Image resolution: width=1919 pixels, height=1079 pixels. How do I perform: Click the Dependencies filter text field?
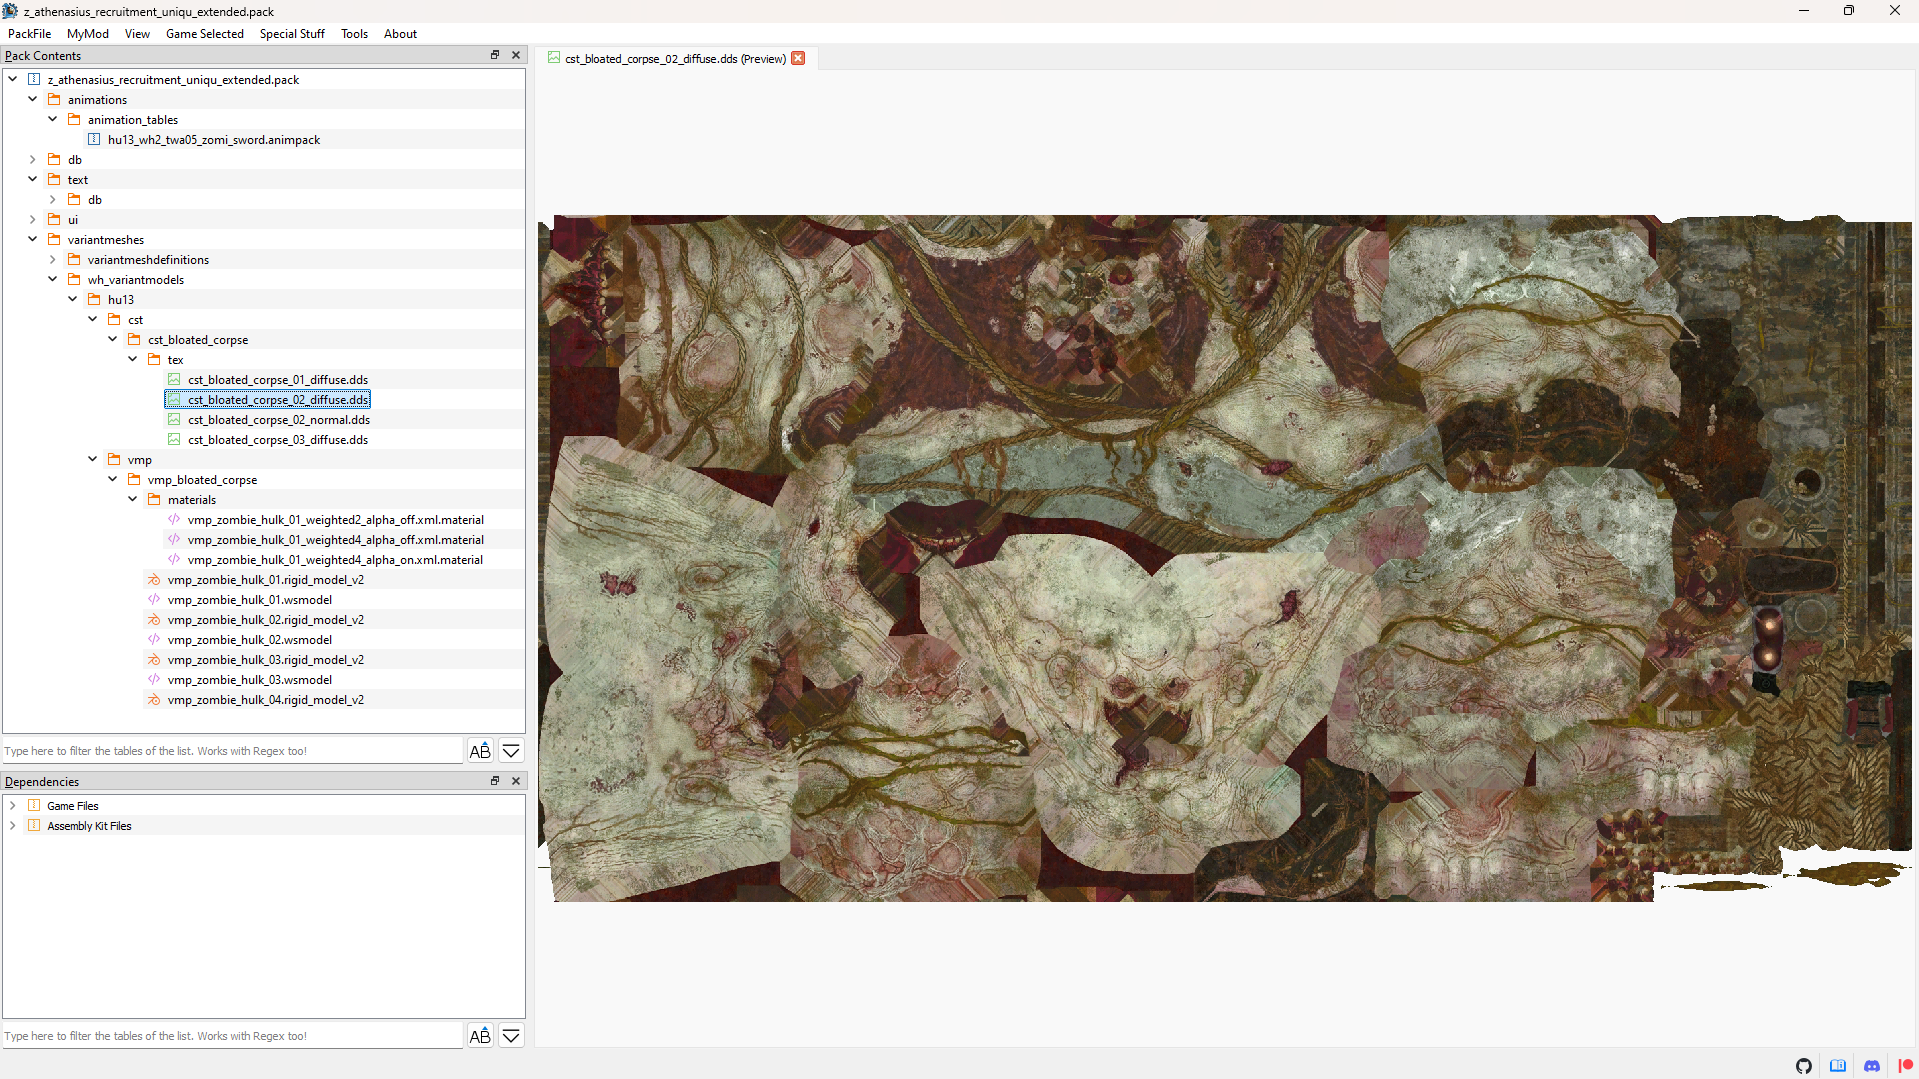[x=233, y=1036]
